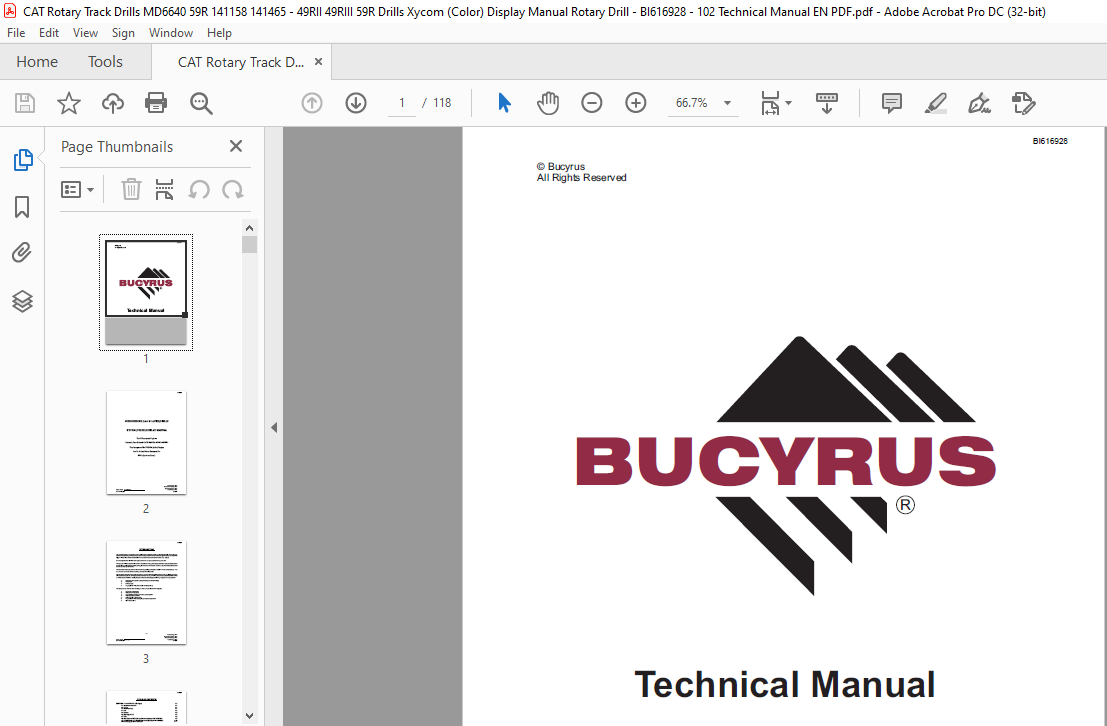Print the document with printer icon
1107x726 pixels.
click(156, 103)
